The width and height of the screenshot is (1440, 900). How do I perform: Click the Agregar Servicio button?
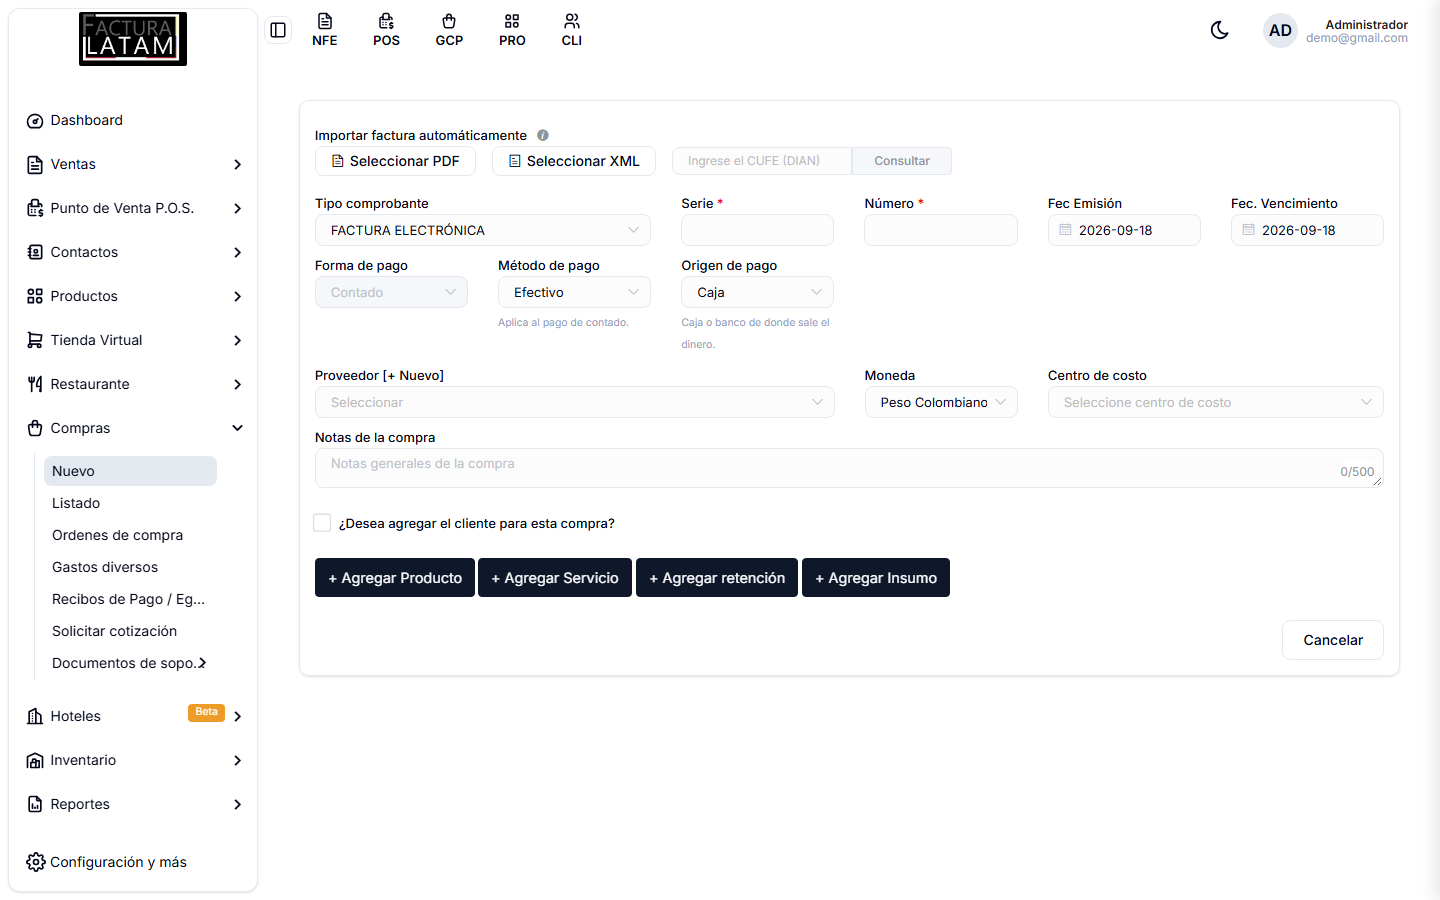pos(555,578)
